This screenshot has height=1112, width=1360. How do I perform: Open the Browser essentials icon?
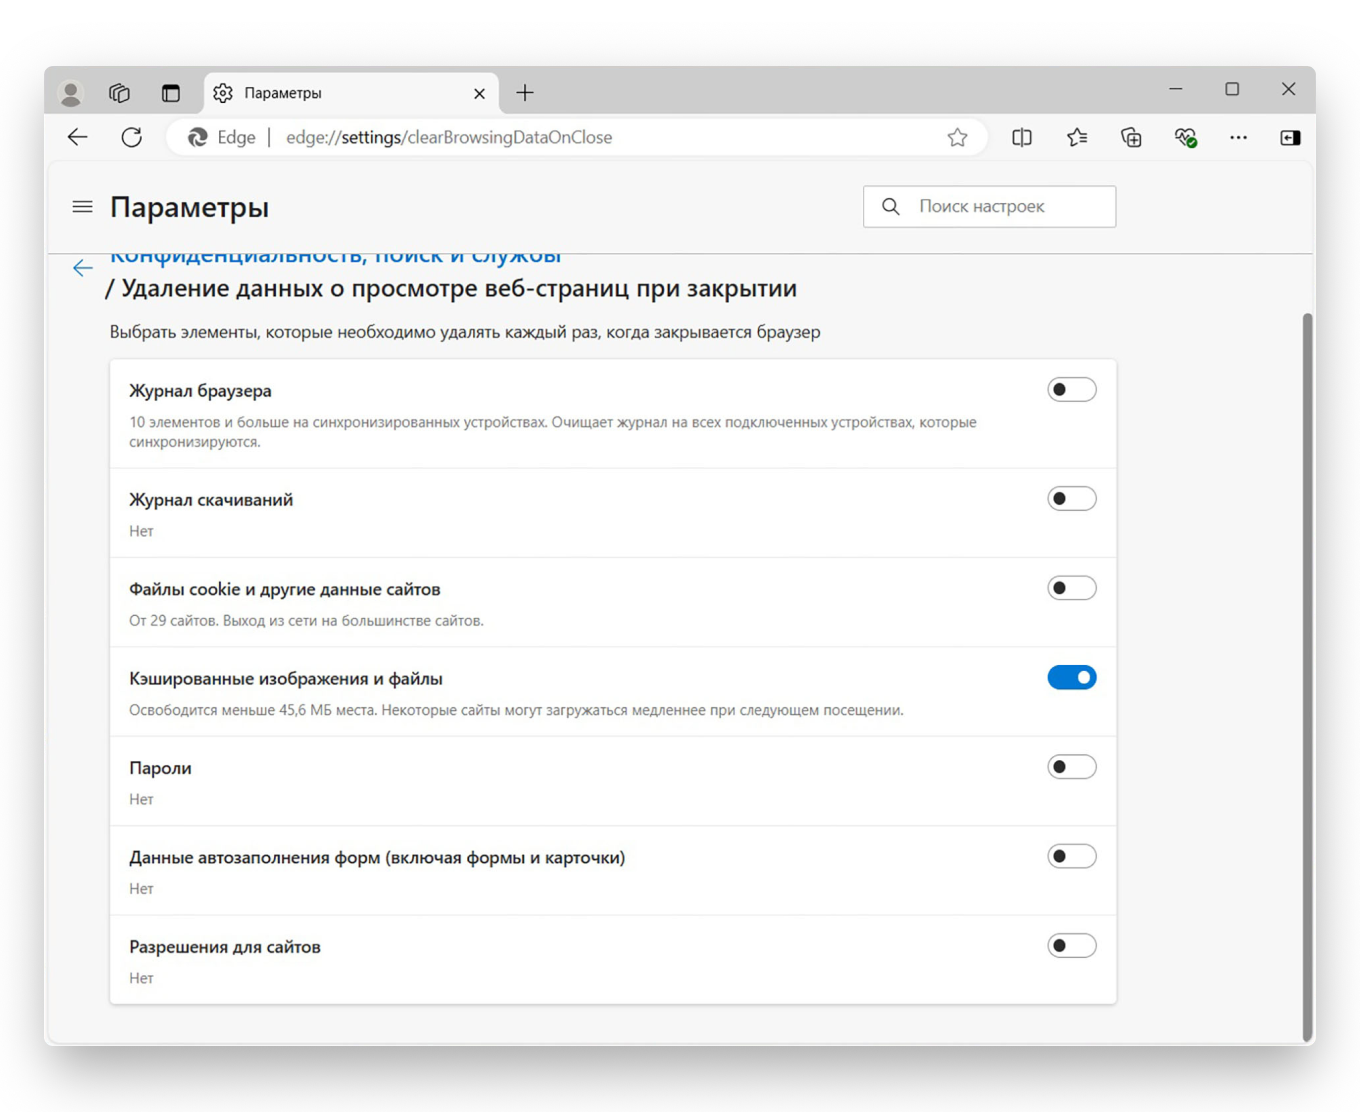point(1185,137)
